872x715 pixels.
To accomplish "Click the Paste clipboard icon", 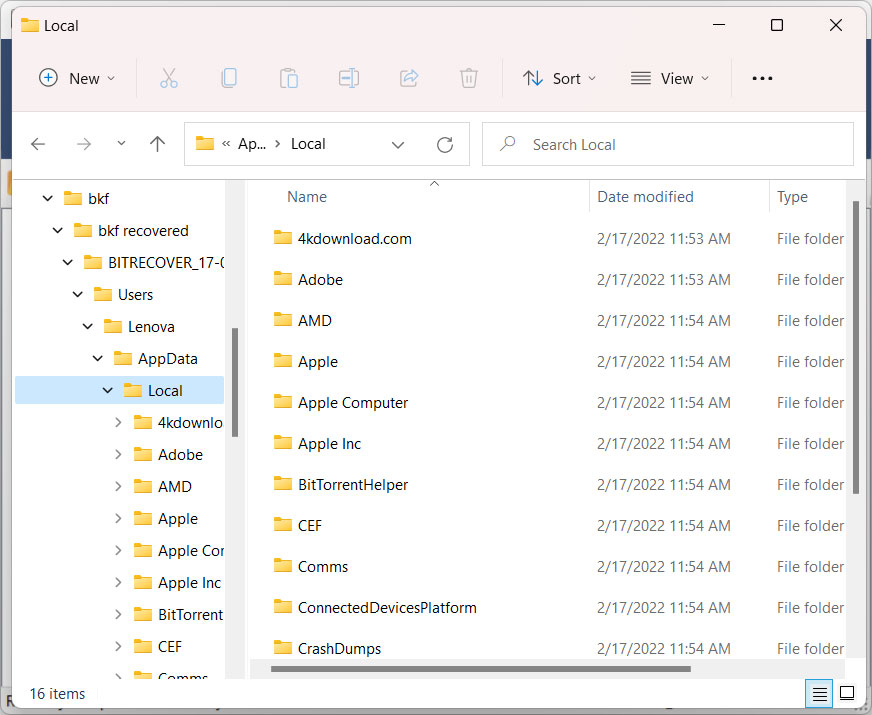I will tap(289, 78).
